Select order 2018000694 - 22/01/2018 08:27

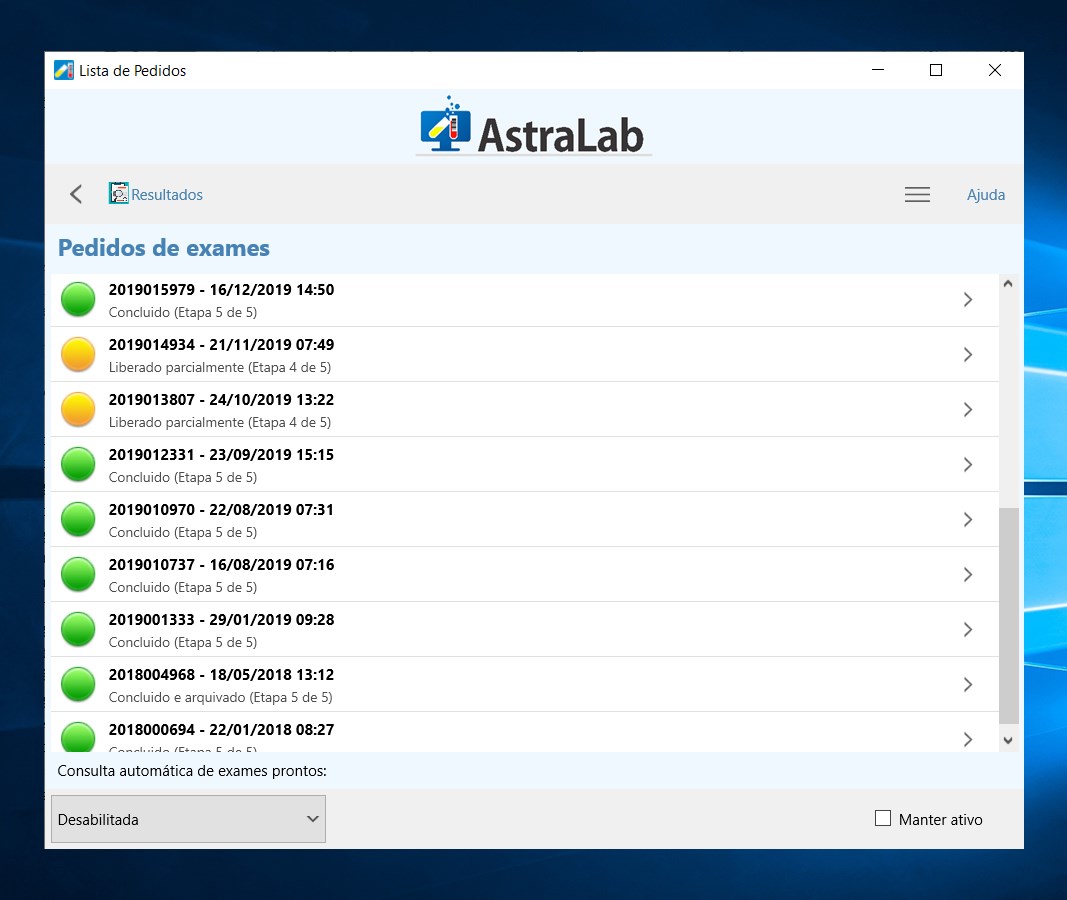tap(525, 733)
